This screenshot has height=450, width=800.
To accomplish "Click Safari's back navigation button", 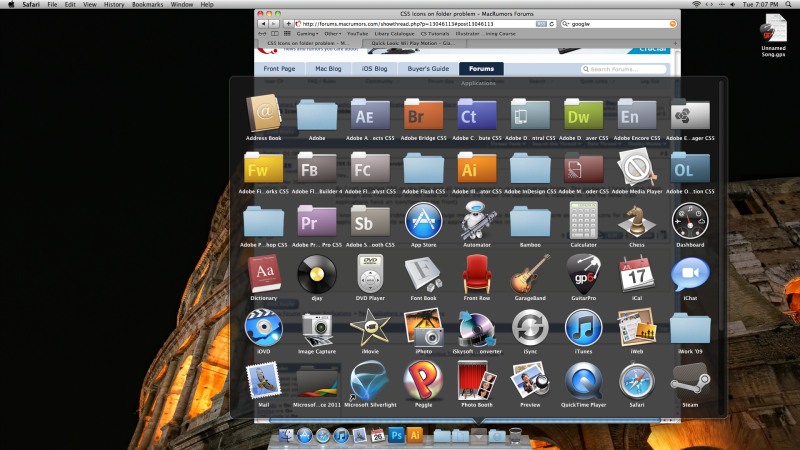I will 263,24.
